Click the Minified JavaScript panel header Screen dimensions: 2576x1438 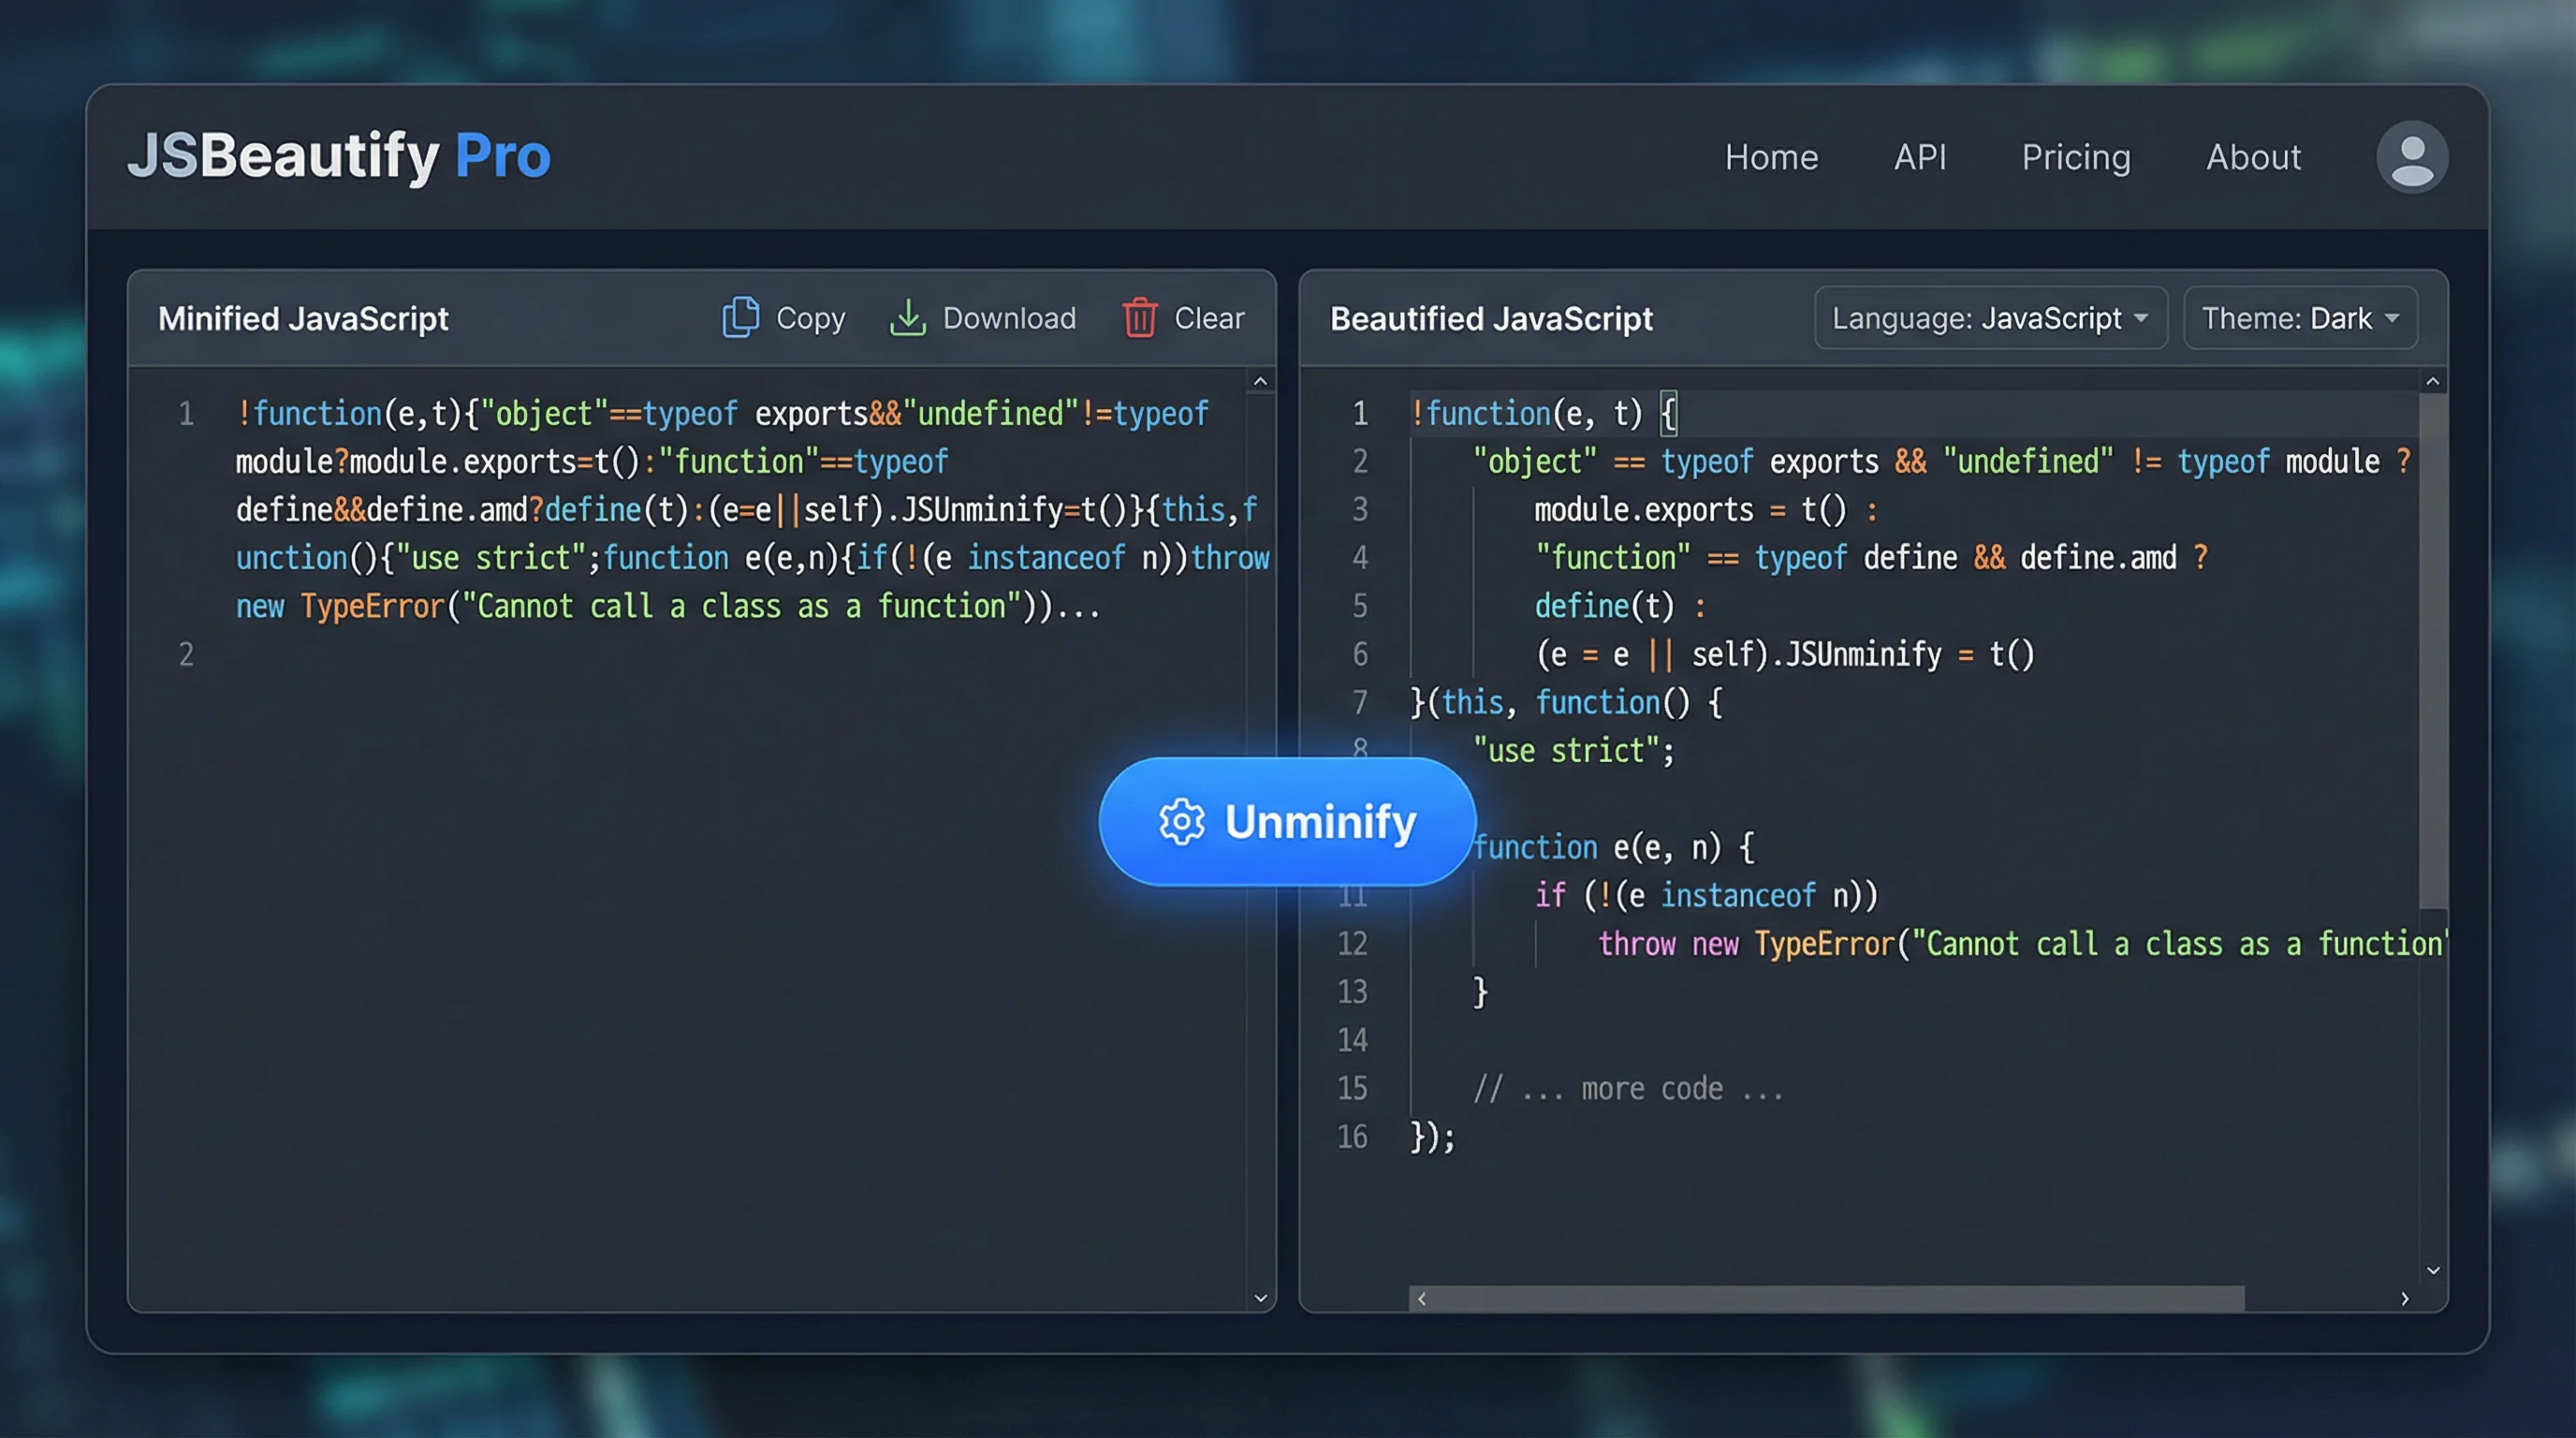[303, 318]
